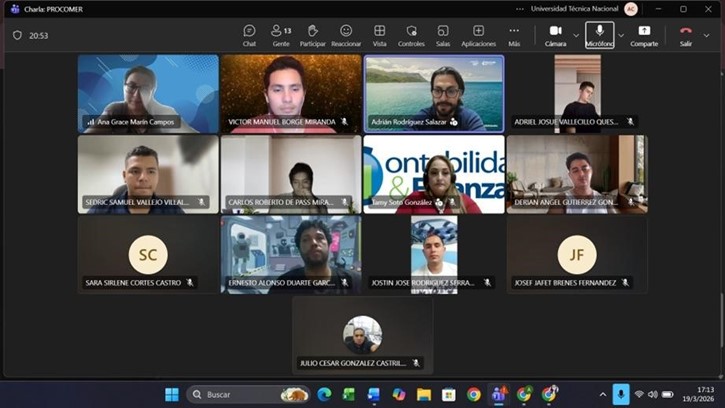Change layout using the Vista button

(380, 35)
